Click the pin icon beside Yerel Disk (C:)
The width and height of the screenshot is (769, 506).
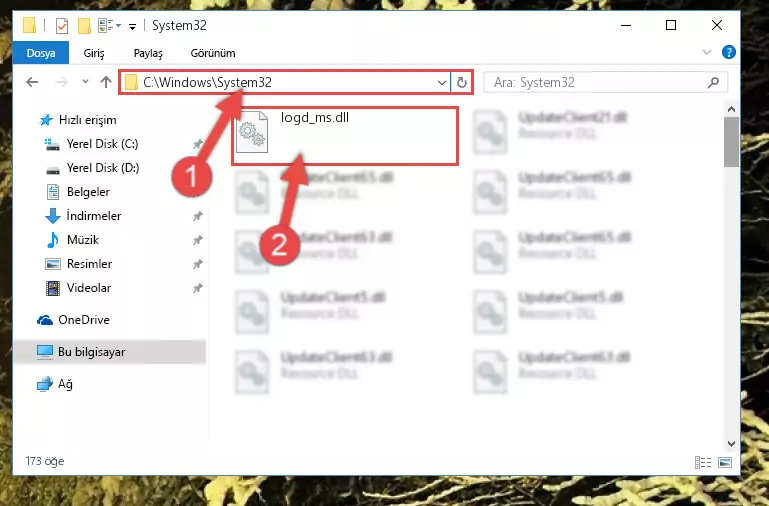point(198,144)
